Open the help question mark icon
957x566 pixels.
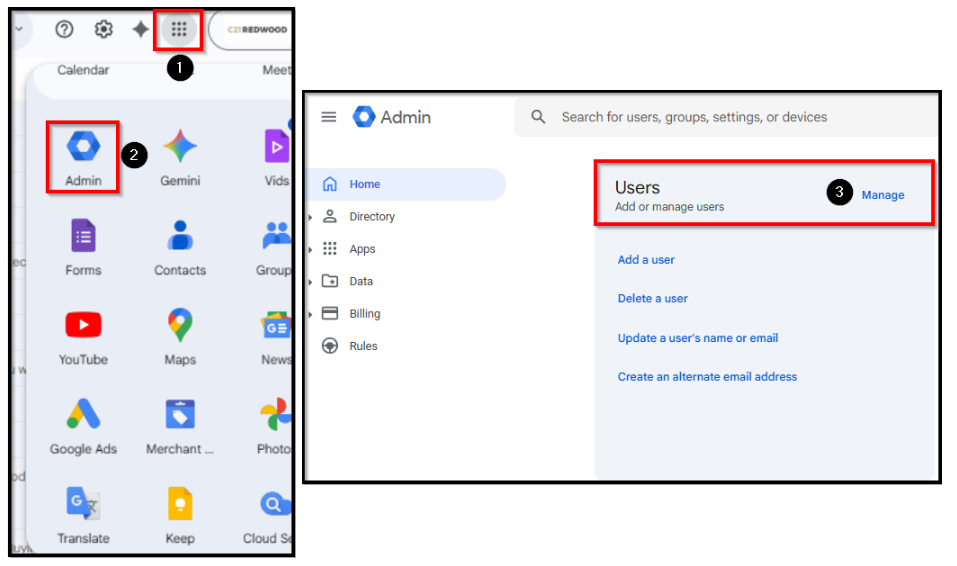pyautogui.click(x=64, y=29)
